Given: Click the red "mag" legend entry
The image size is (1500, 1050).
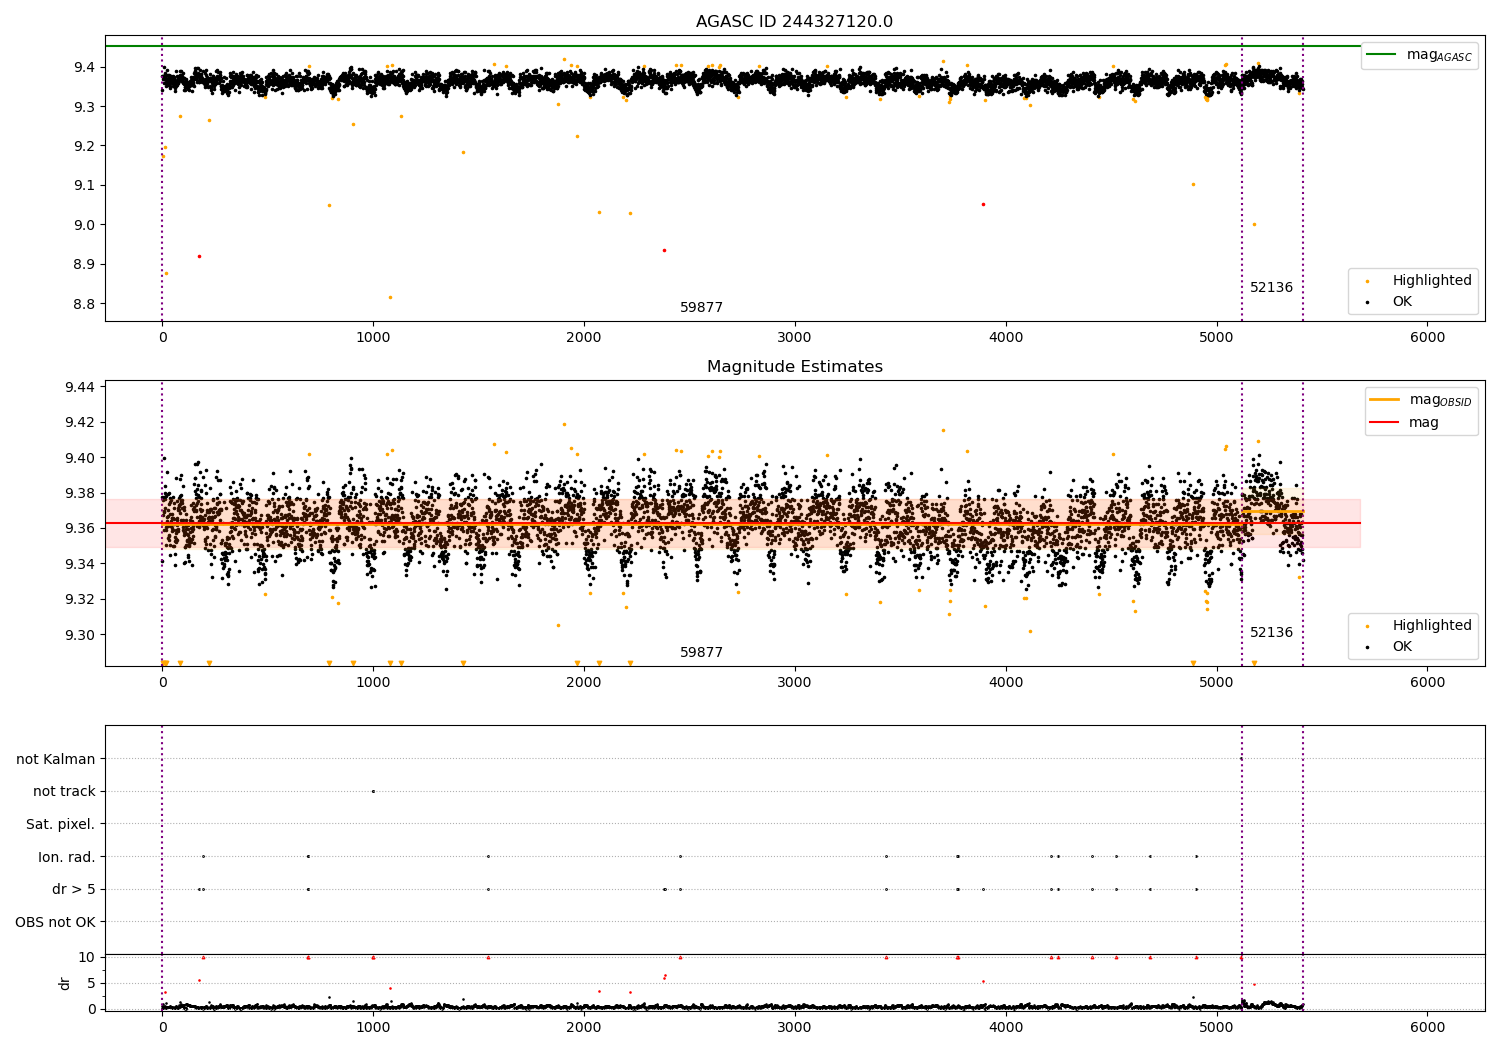Looking at the screenshot, I should (1404, 423).
